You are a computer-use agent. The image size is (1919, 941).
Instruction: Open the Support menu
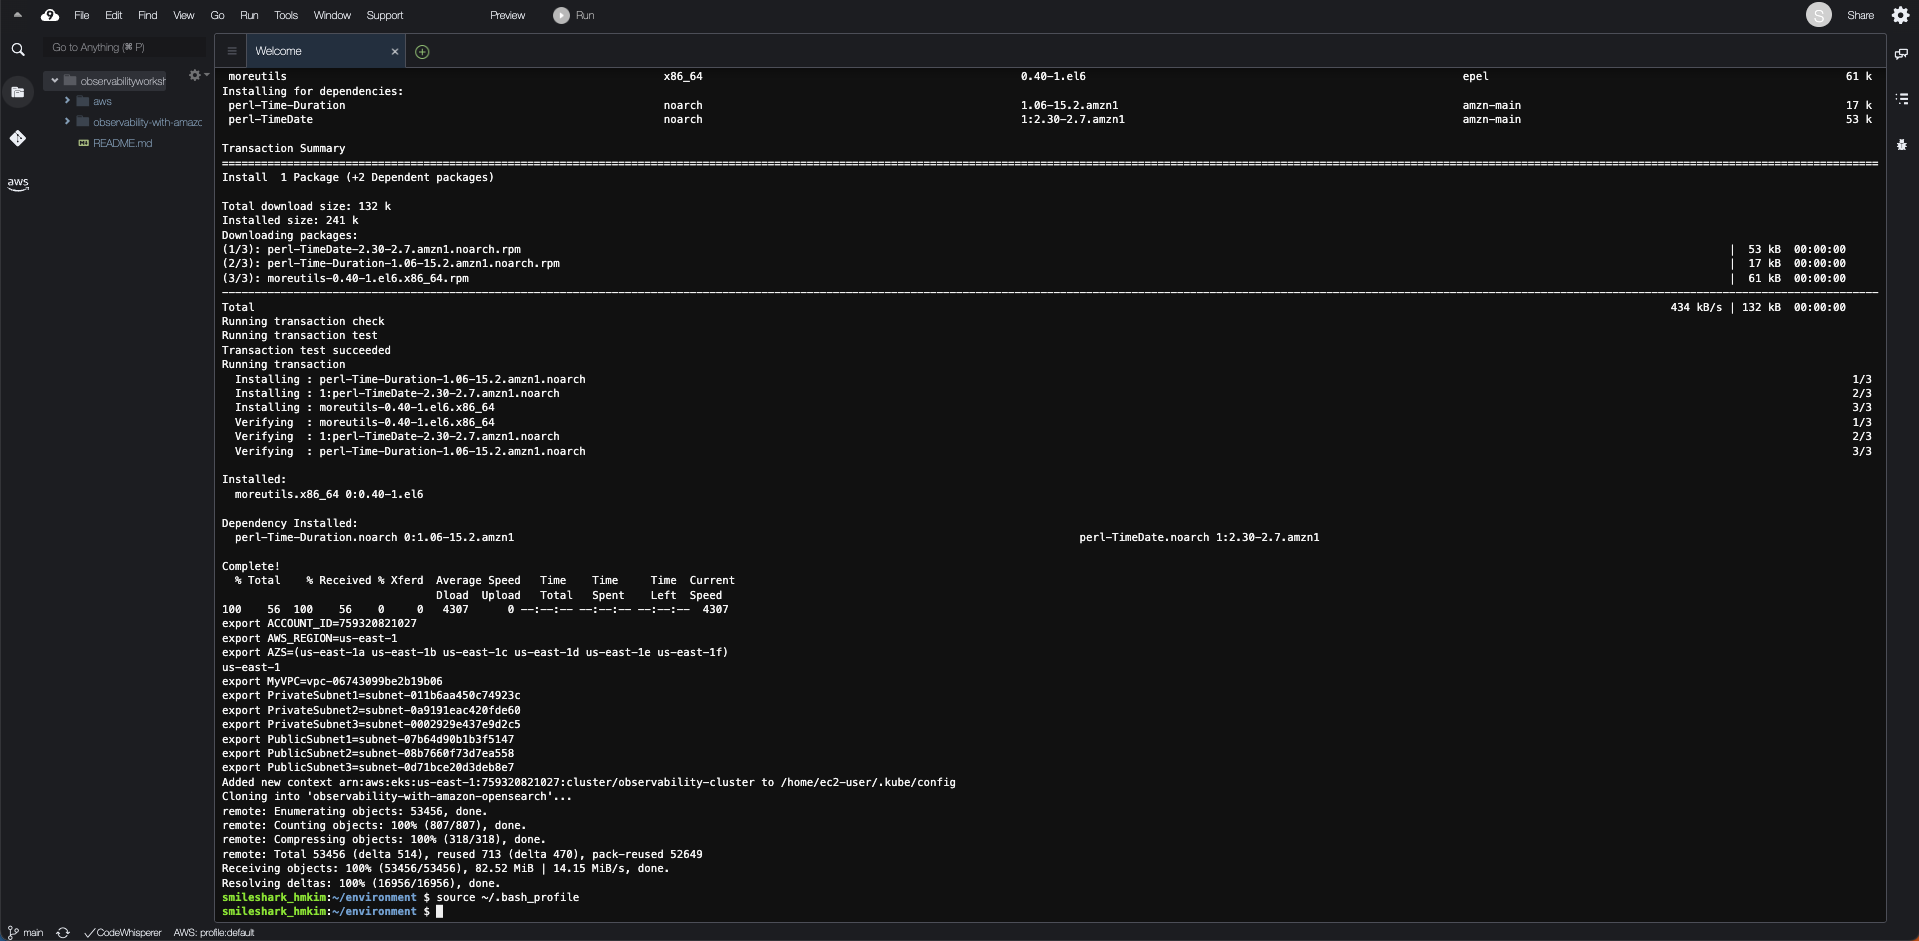point(385,15)
